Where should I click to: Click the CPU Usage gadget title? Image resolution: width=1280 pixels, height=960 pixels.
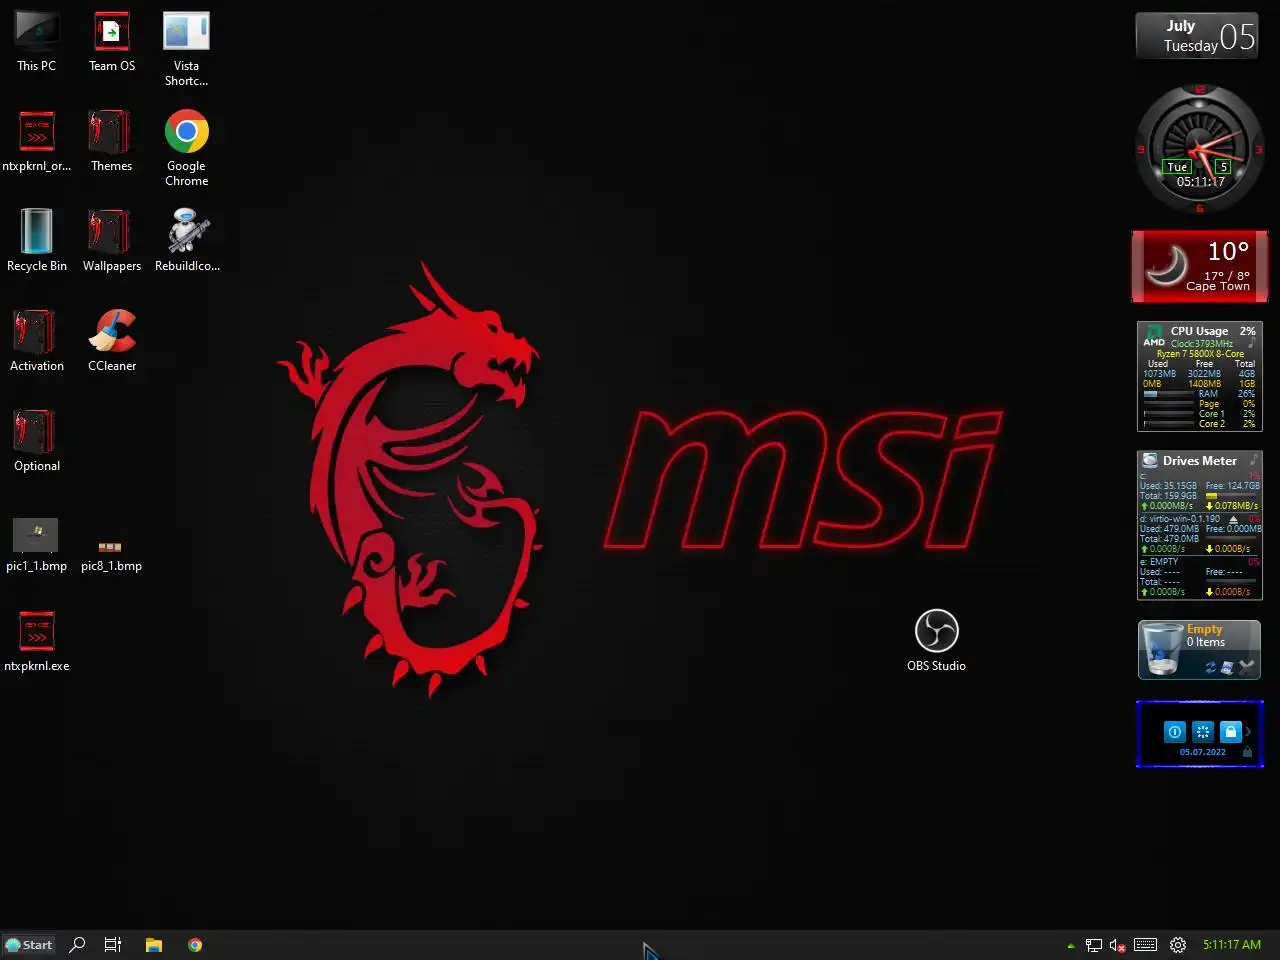pos(1199,331)
